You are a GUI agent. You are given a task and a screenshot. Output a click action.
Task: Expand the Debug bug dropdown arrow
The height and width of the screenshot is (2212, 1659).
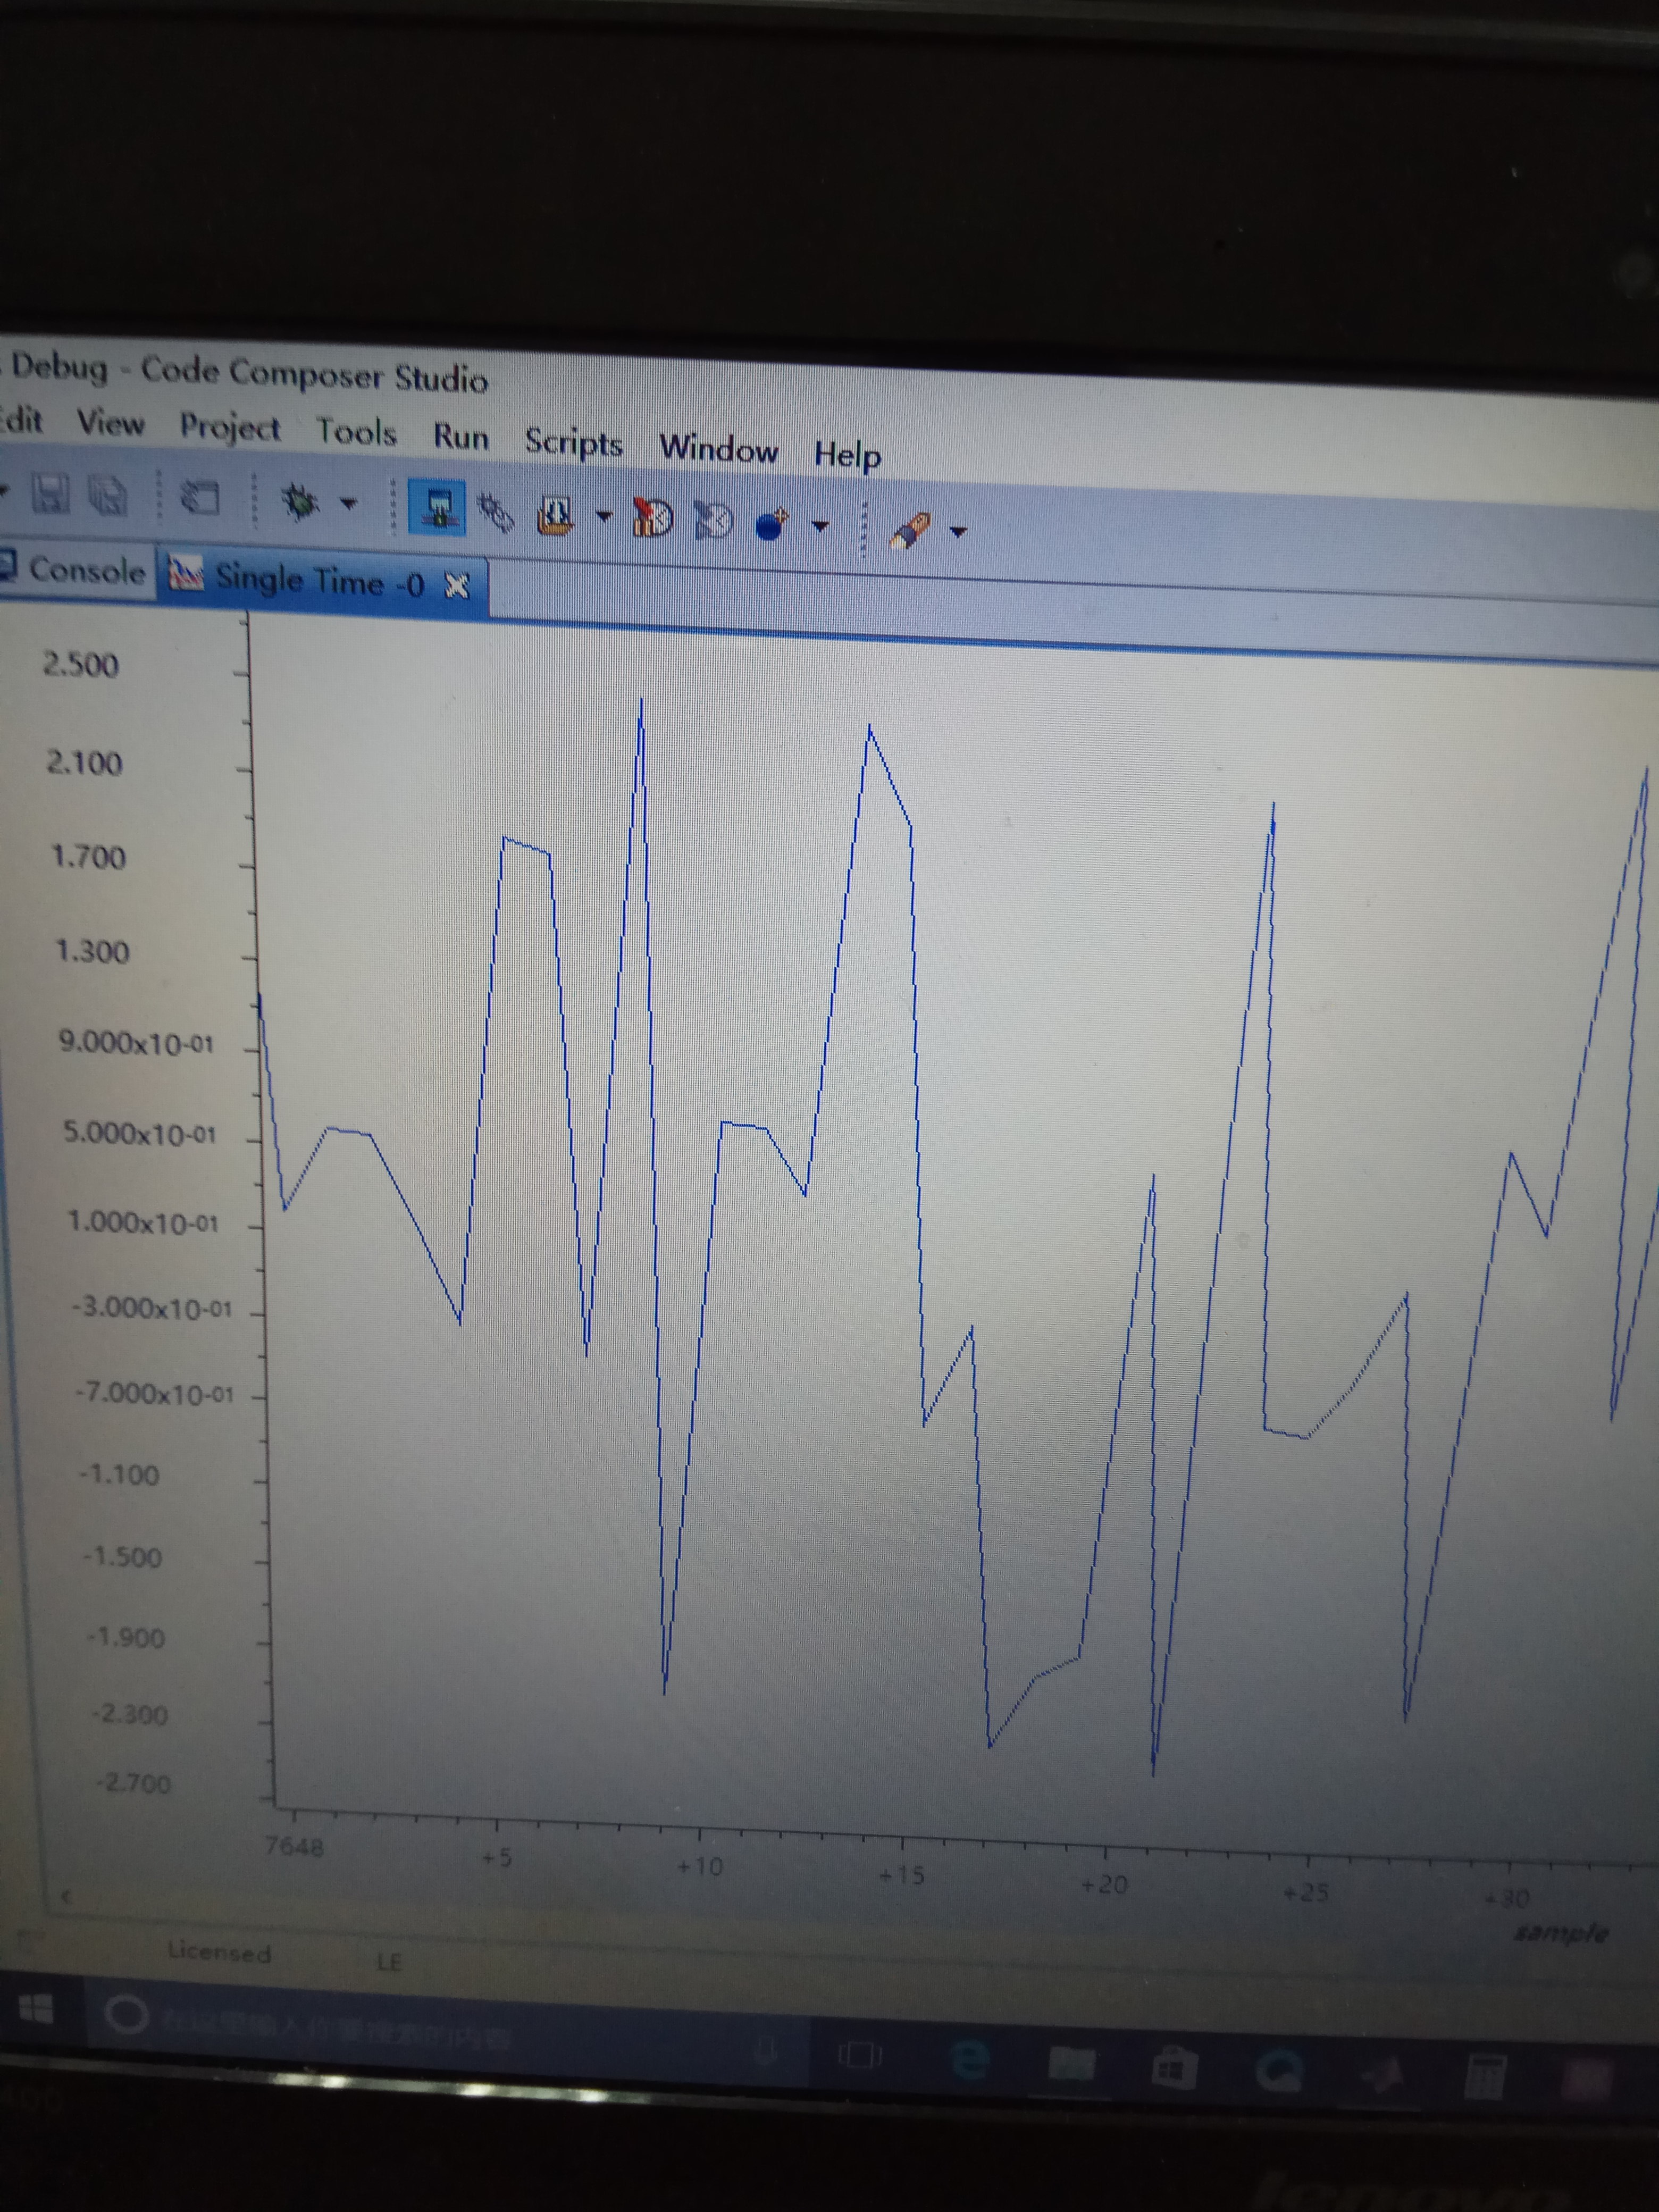[348, 503]
